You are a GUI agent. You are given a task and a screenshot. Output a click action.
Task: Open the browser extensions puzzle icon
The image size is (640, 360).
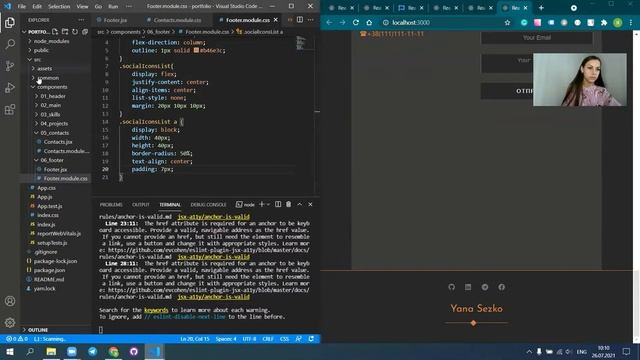(x=604, y=22)
